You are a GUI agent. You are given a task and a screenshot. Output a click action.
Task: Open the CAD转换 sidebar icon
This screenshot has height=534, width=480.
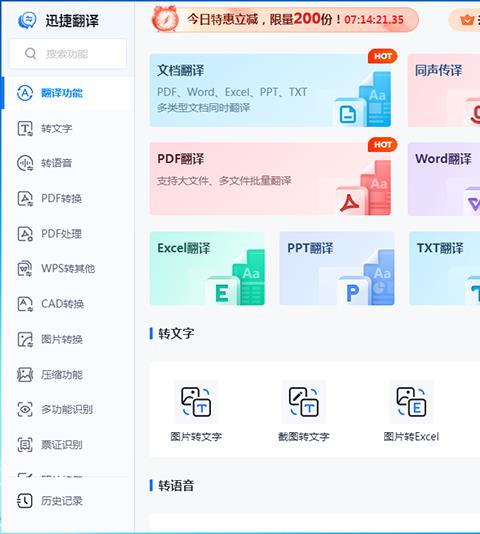(x=25, y=304)
